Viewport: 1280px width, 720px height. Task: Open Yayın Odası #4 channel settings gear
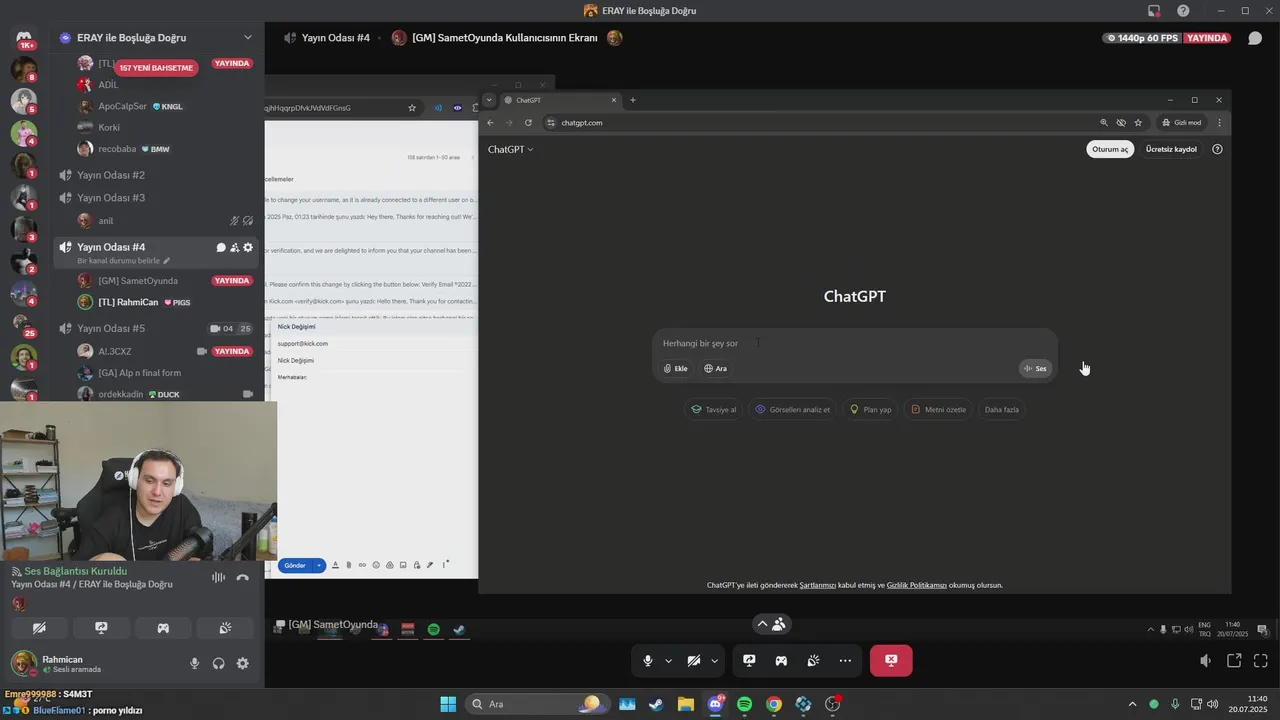(248, 247)
